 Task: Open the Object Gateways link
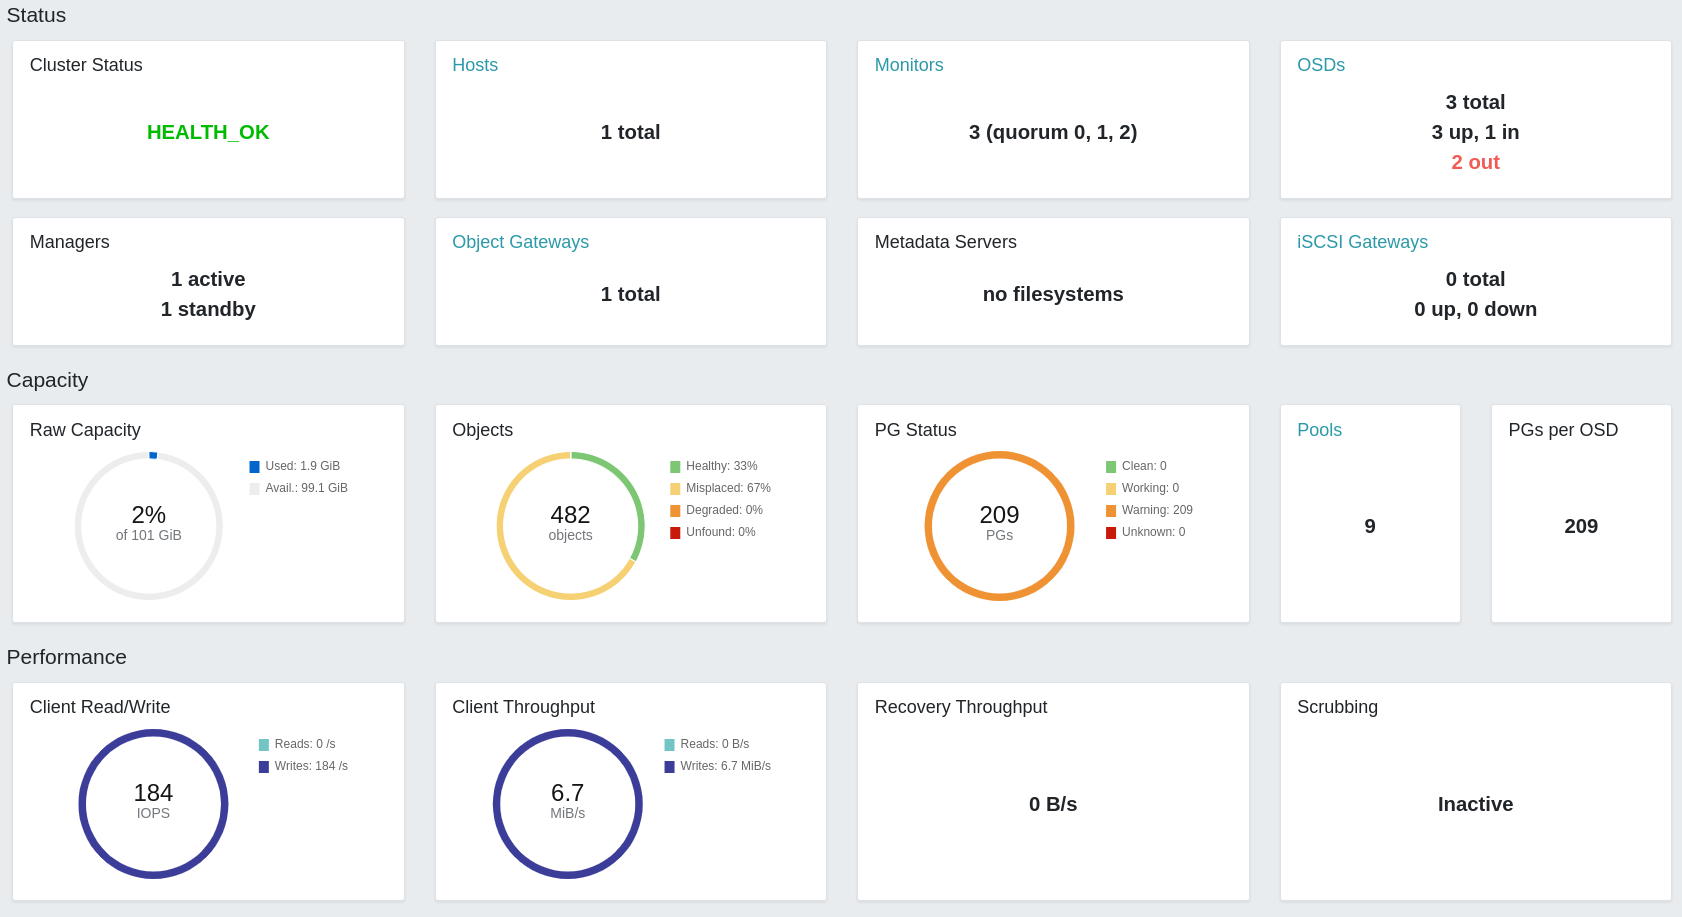click(520, 242)
